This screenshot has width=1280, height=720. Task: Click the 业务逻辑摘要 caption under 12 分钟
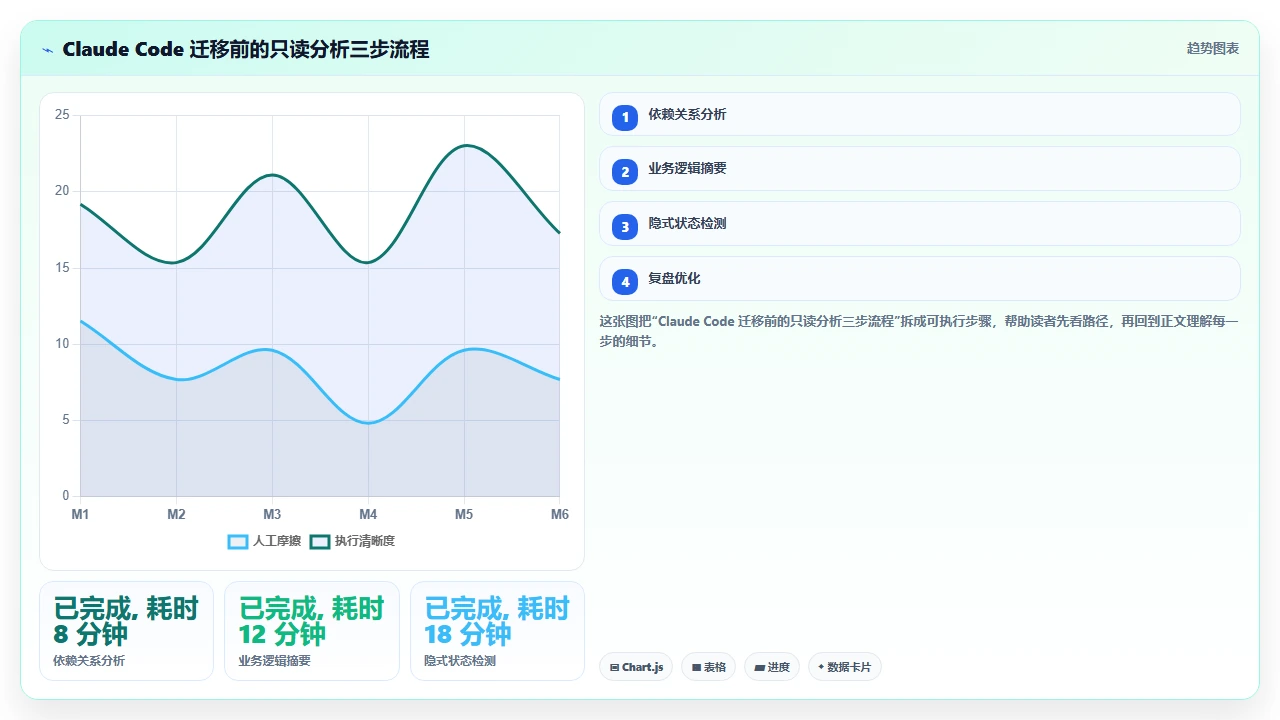(275, 661)
